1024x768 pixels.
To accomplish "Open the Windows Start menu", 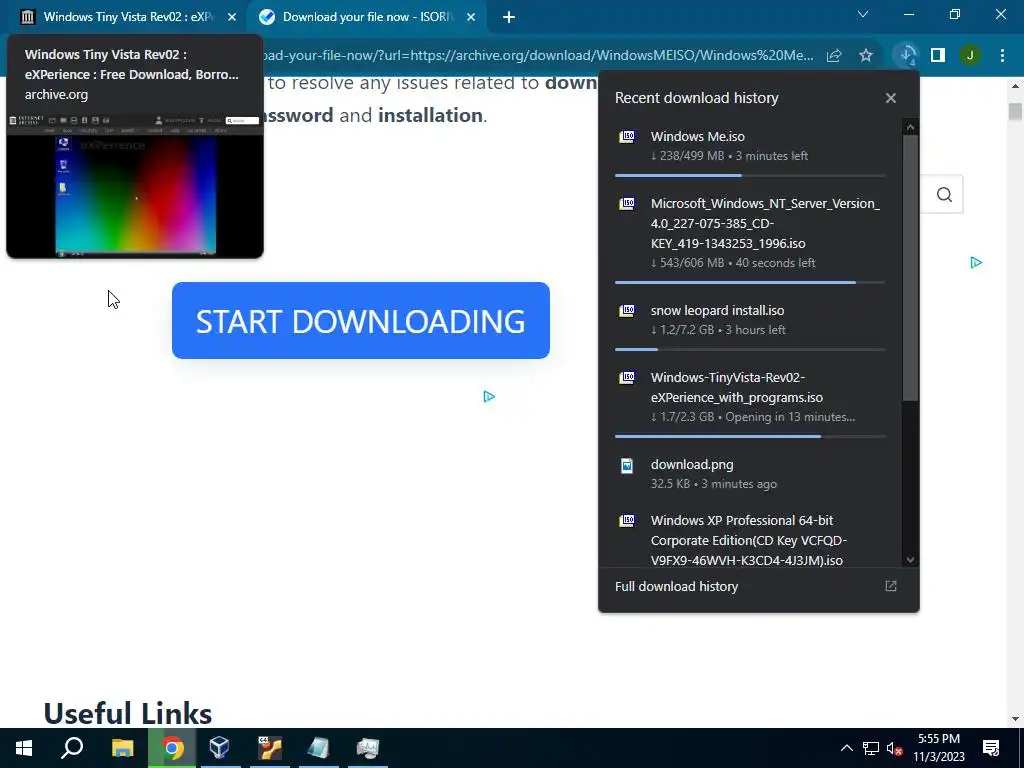I will [24, 748].
